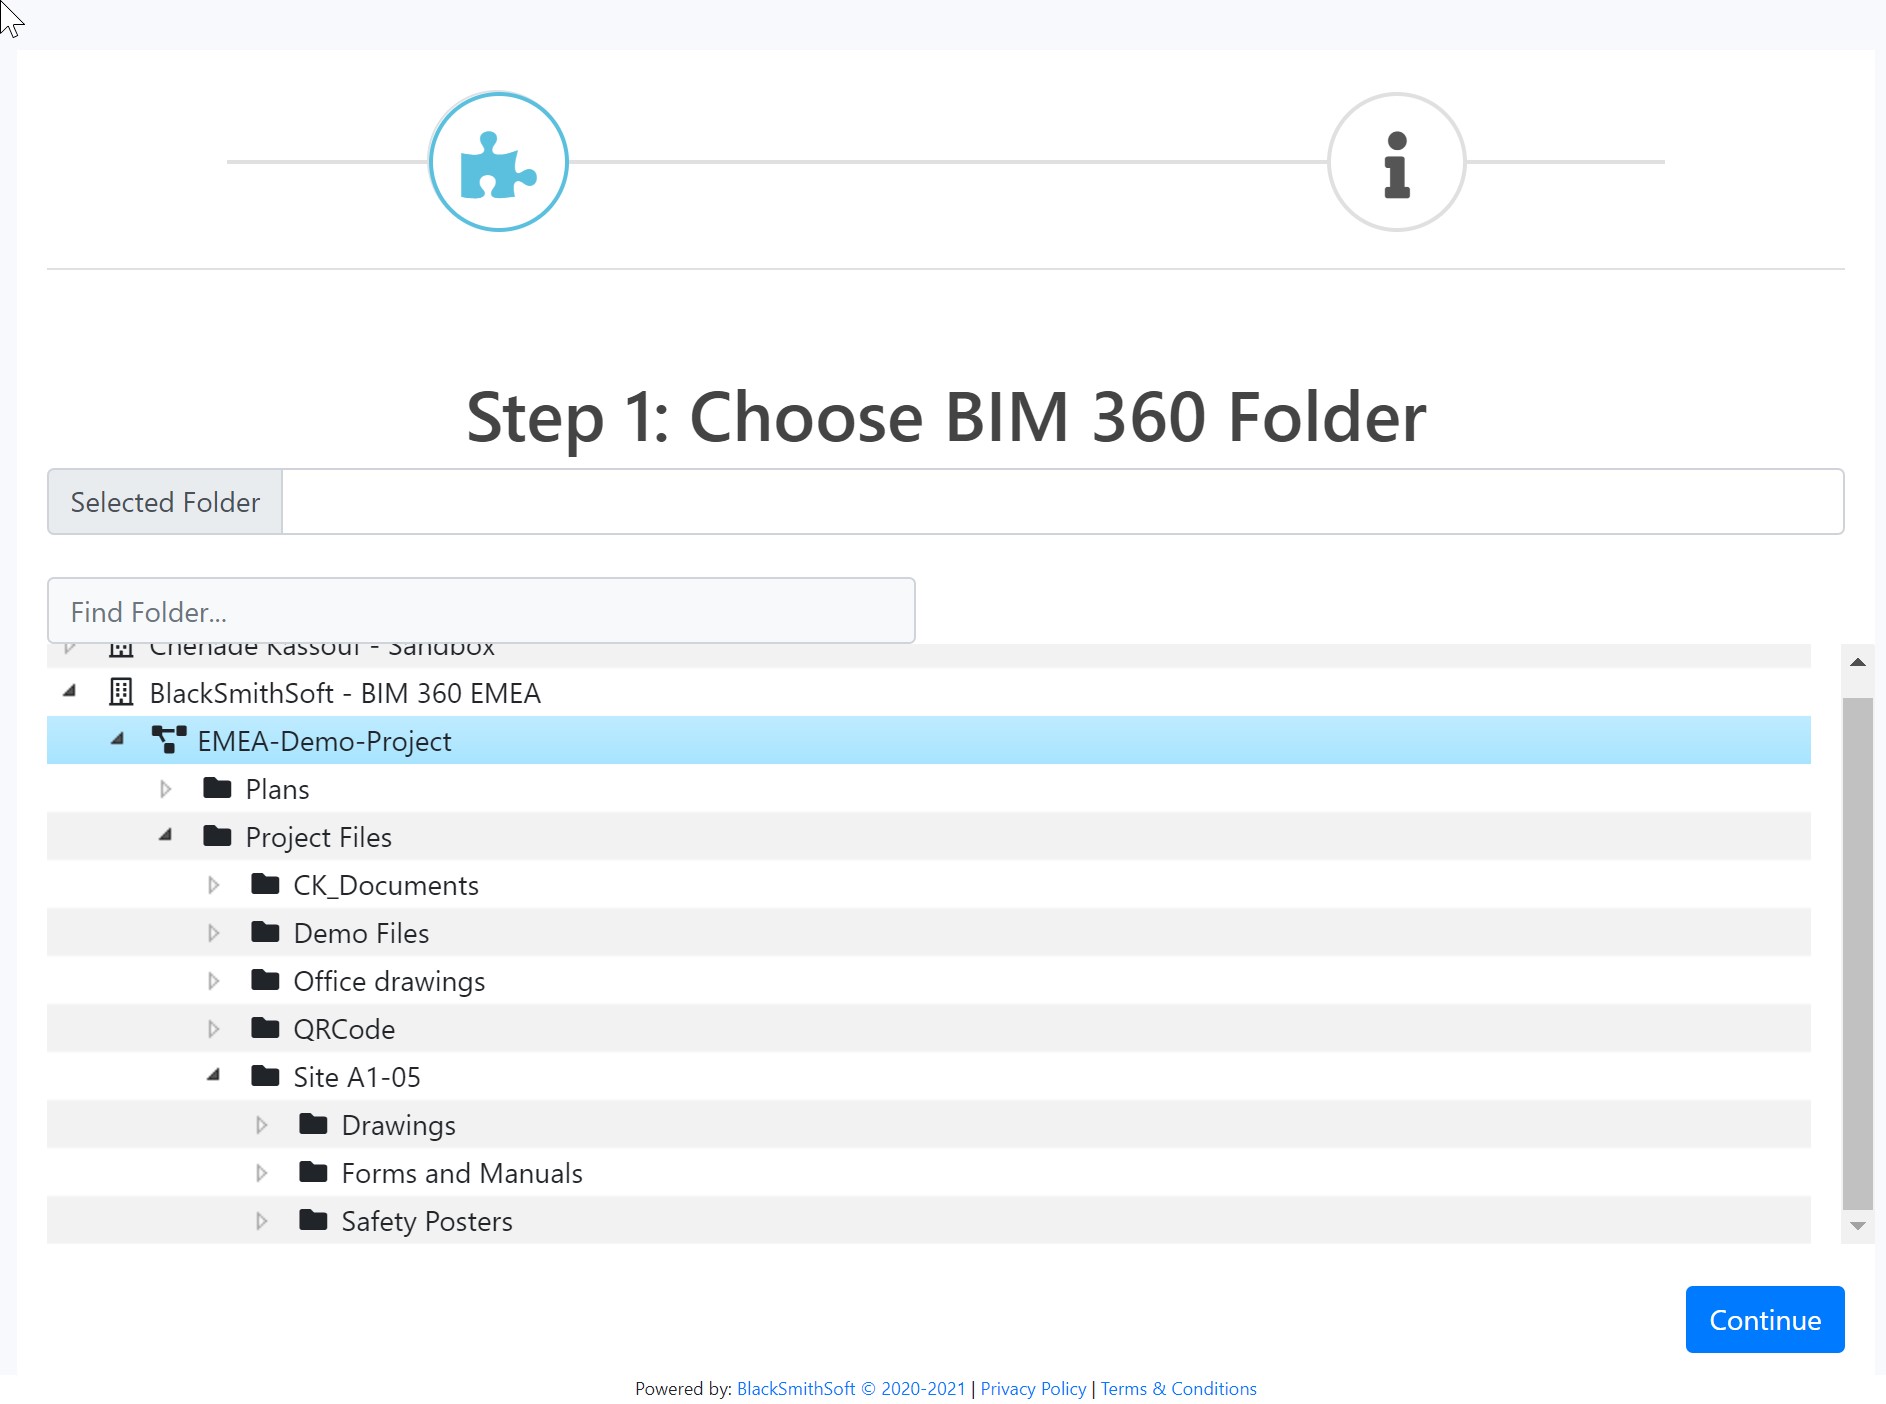This screenshot has width=1886, height=1404.
Task: Collapse the Project Files folder
Action: (166, 835)
